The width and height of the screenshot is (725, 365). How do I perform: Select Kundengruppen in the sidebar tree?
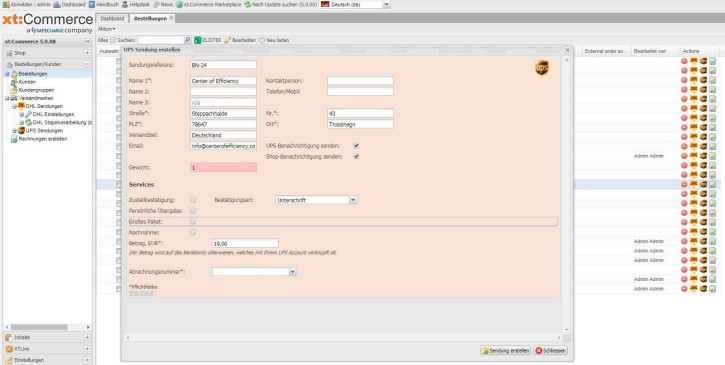click(x=36, y=90)
